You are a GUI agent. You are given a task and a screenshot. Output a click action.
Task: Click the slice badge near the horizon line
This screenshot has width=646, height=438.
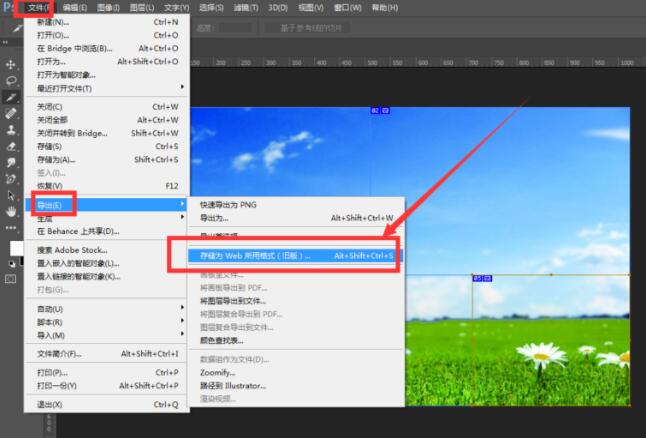point(482,279)
